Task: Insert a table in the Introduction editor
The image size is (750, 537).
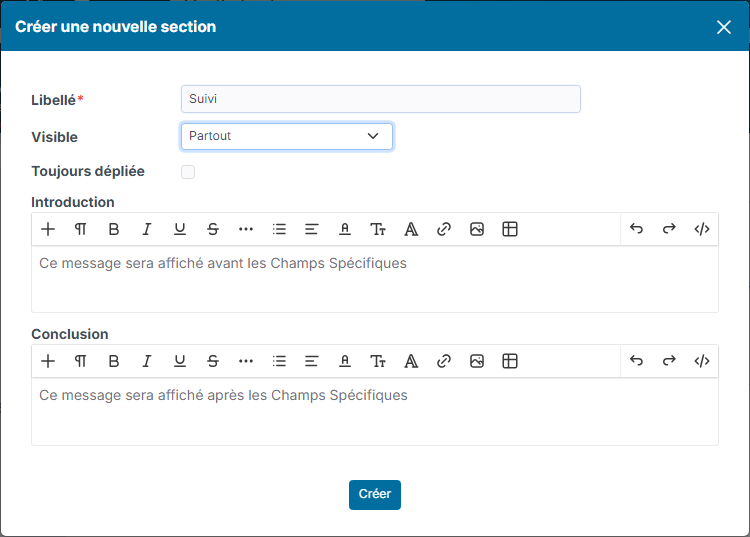Action: click(x=510, y=229)
